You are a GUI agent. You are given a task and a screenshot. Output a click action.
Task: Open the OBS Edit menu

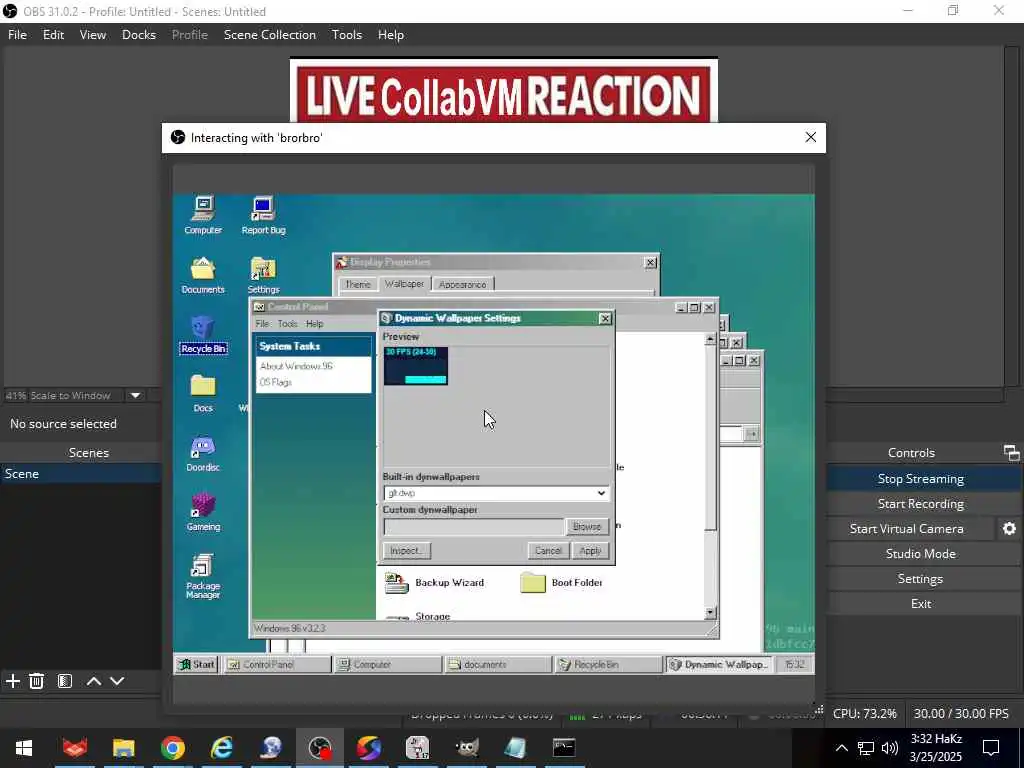[54, 35]
